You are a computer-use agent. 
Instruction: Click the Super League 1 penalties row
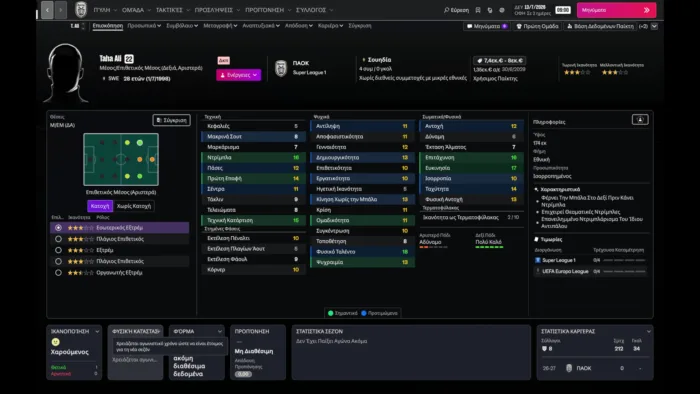(590, 260)
